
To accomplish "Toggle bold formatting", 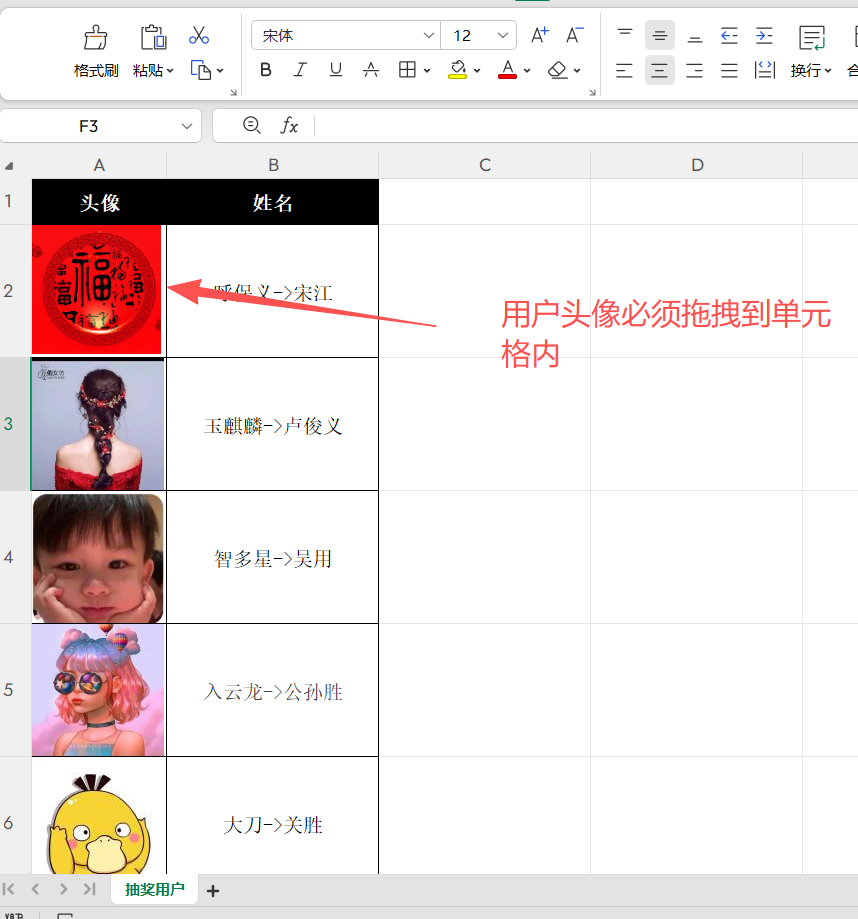I will [x=265, y=70].
